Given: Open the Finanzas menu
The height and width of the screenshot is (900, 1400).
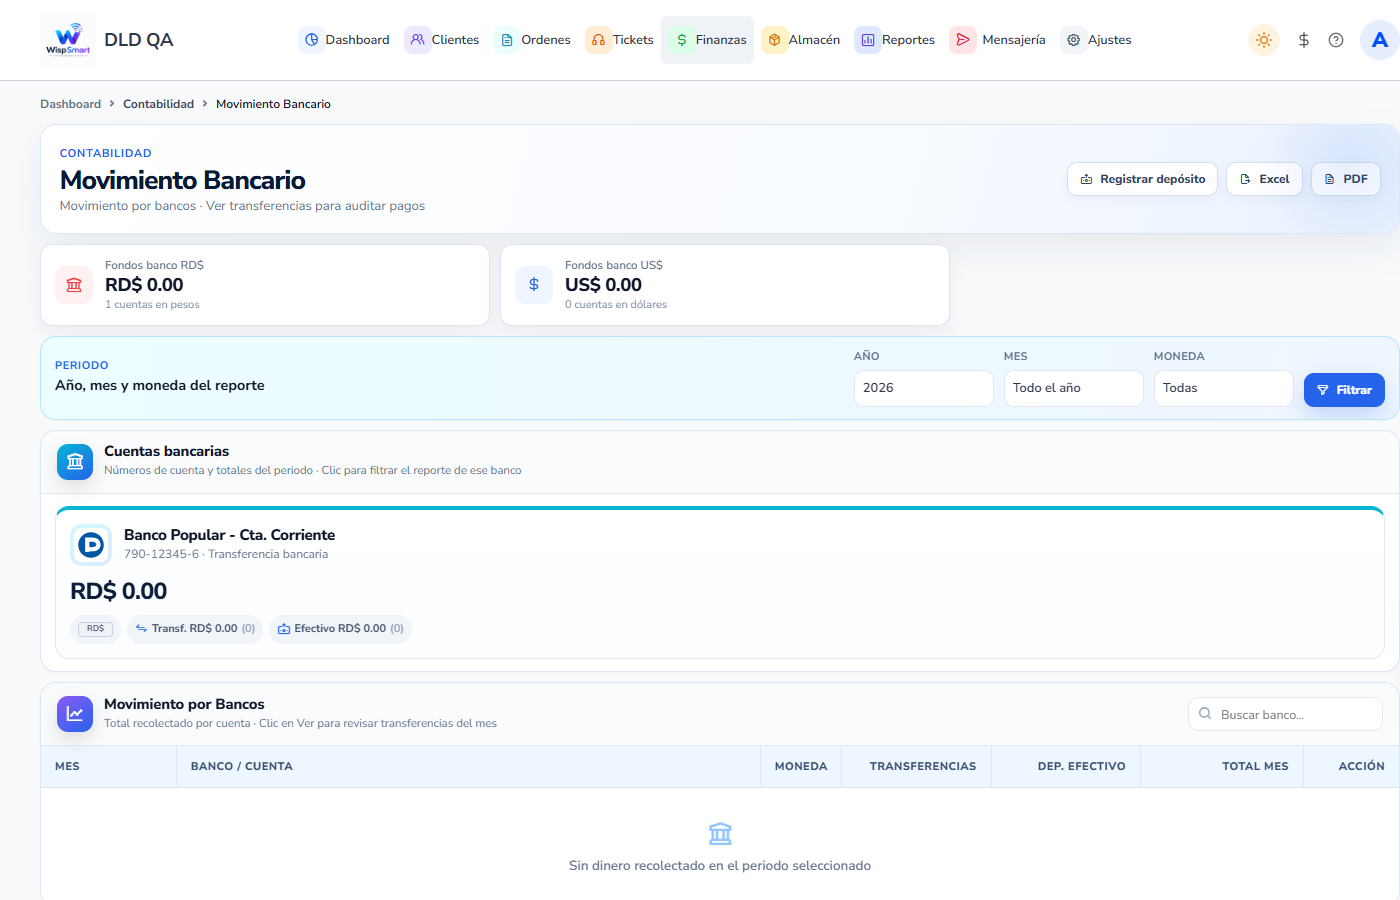Looking at the screenshot, I should [708, 40].
